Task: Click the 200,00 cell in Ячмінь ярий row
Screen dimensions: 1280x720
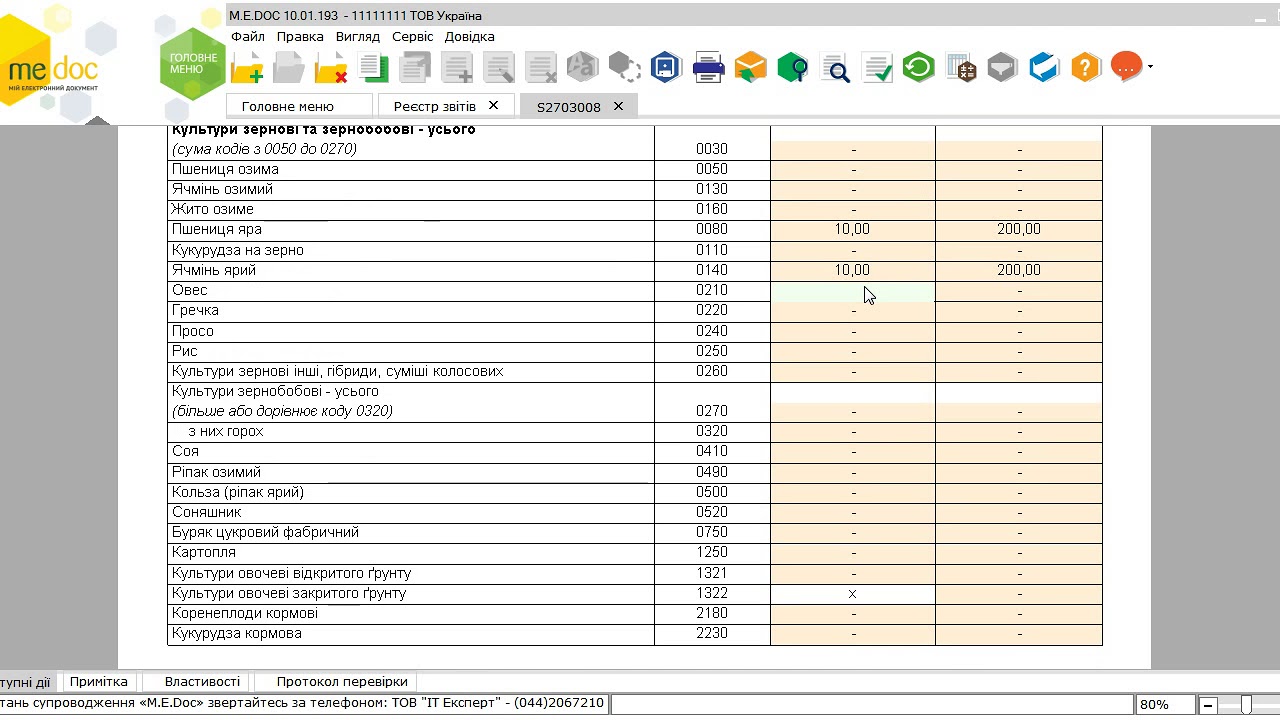Action: 1019,270
